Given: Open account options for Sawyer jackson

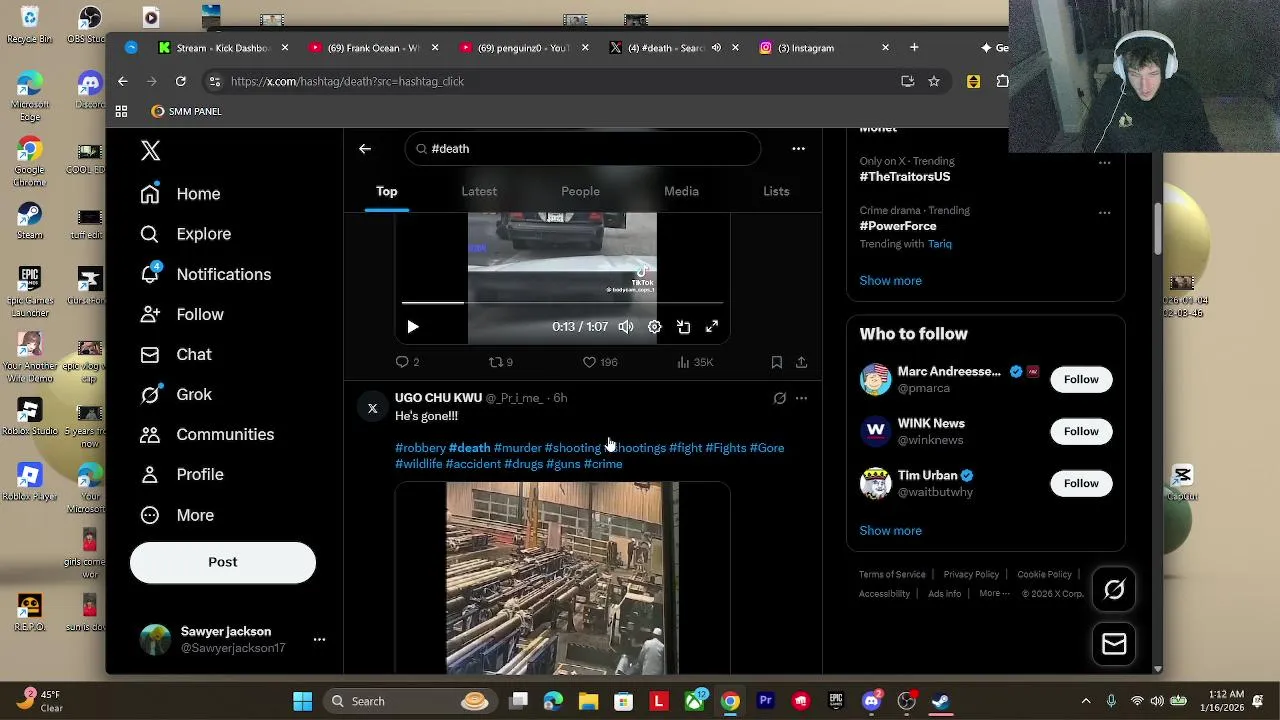Looking at the screenshot, I should pos(319,639).
